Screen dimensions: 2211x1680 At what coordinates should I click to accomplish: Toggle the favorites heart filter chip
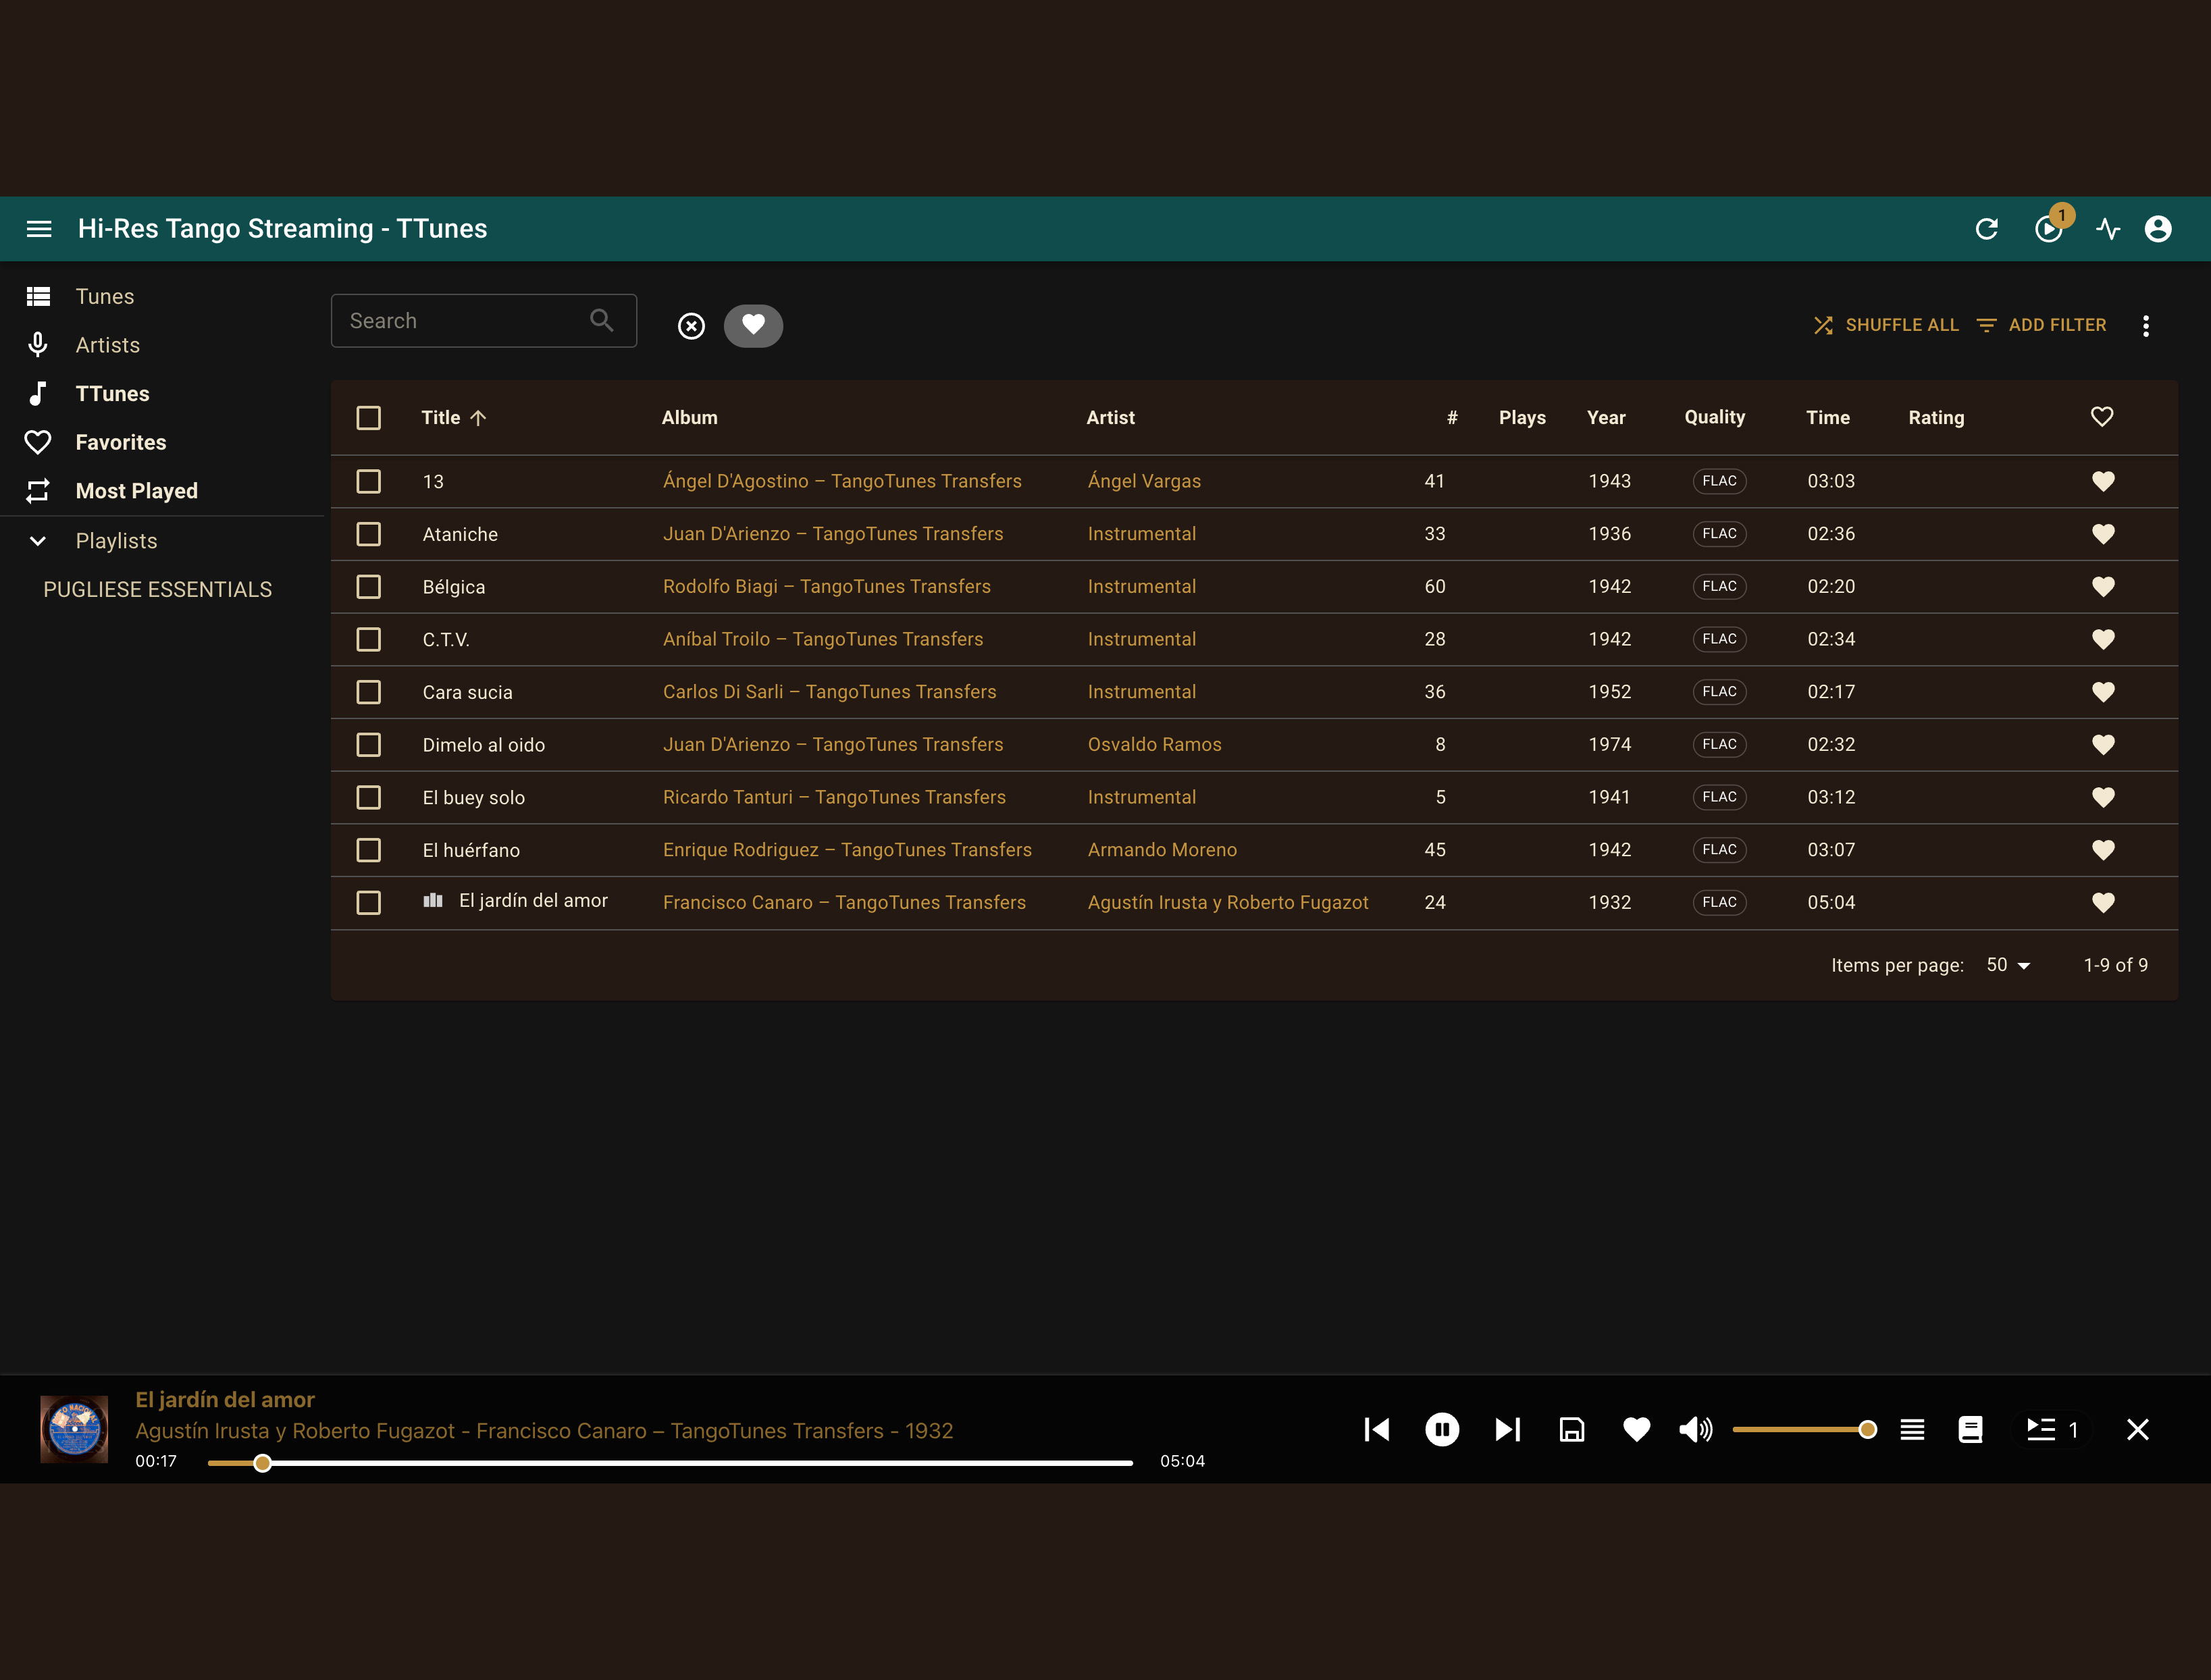coord(753,325)
